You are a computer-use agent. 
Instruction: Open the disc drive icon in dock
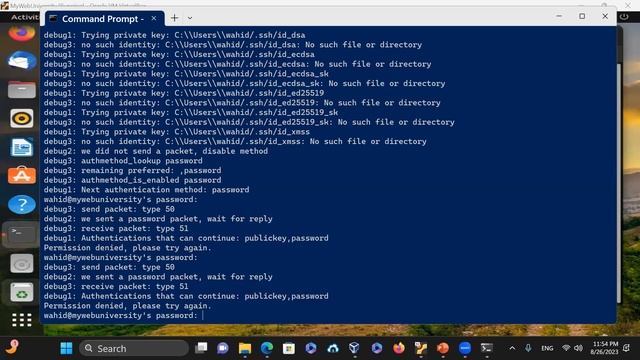(22, 264)
